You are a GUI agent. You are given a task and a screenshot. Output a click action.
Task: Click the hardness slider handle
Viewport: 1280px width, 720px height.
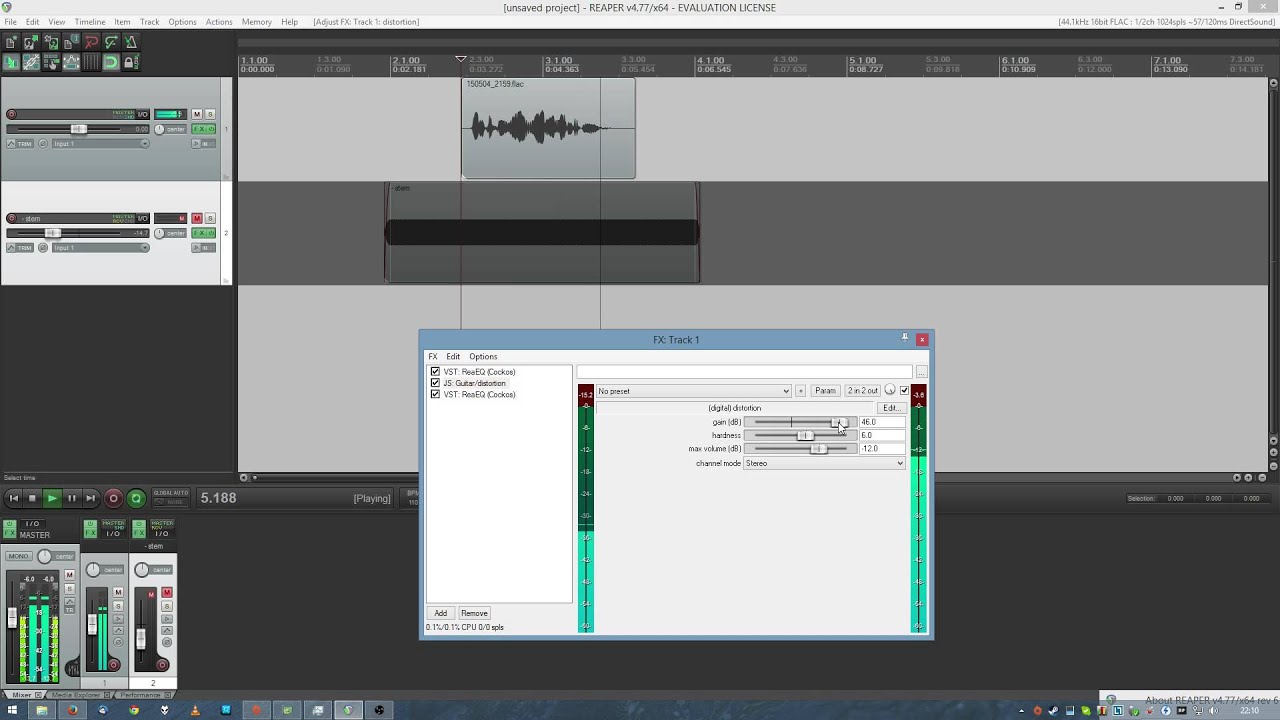[x=805, y=435]
